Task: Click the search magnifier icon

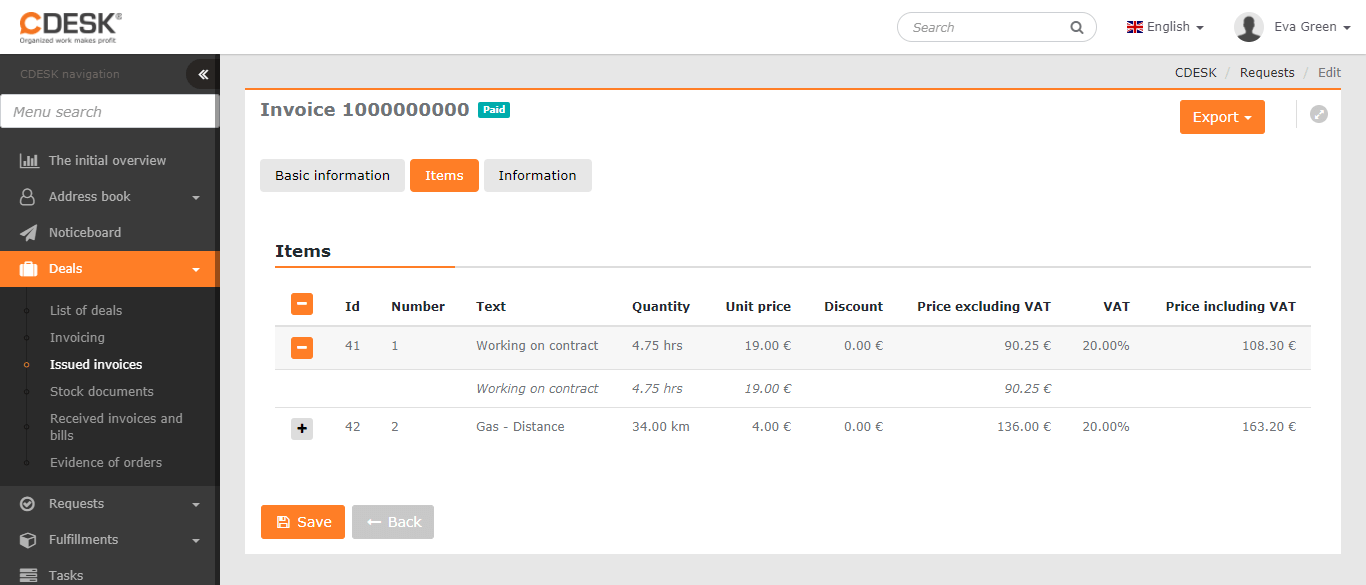Action: click(1077, 28)
